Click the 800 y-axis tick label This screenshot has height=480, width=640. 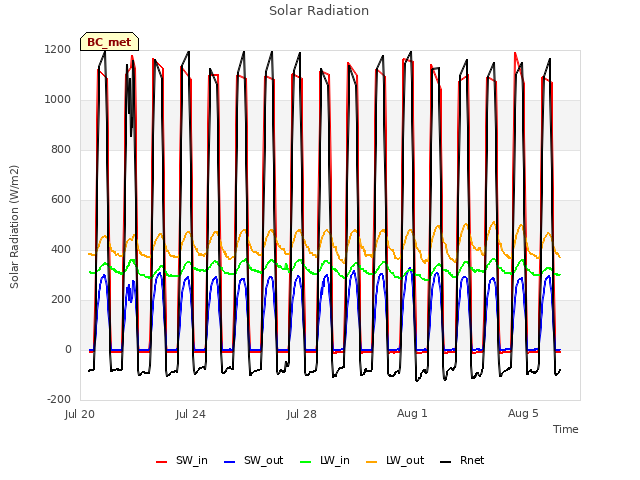(61, 149)
